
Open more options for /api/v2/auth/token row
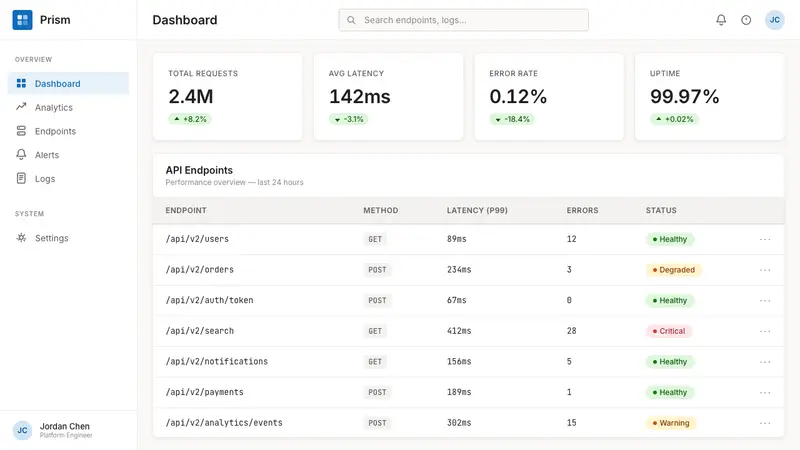[765, 301]
